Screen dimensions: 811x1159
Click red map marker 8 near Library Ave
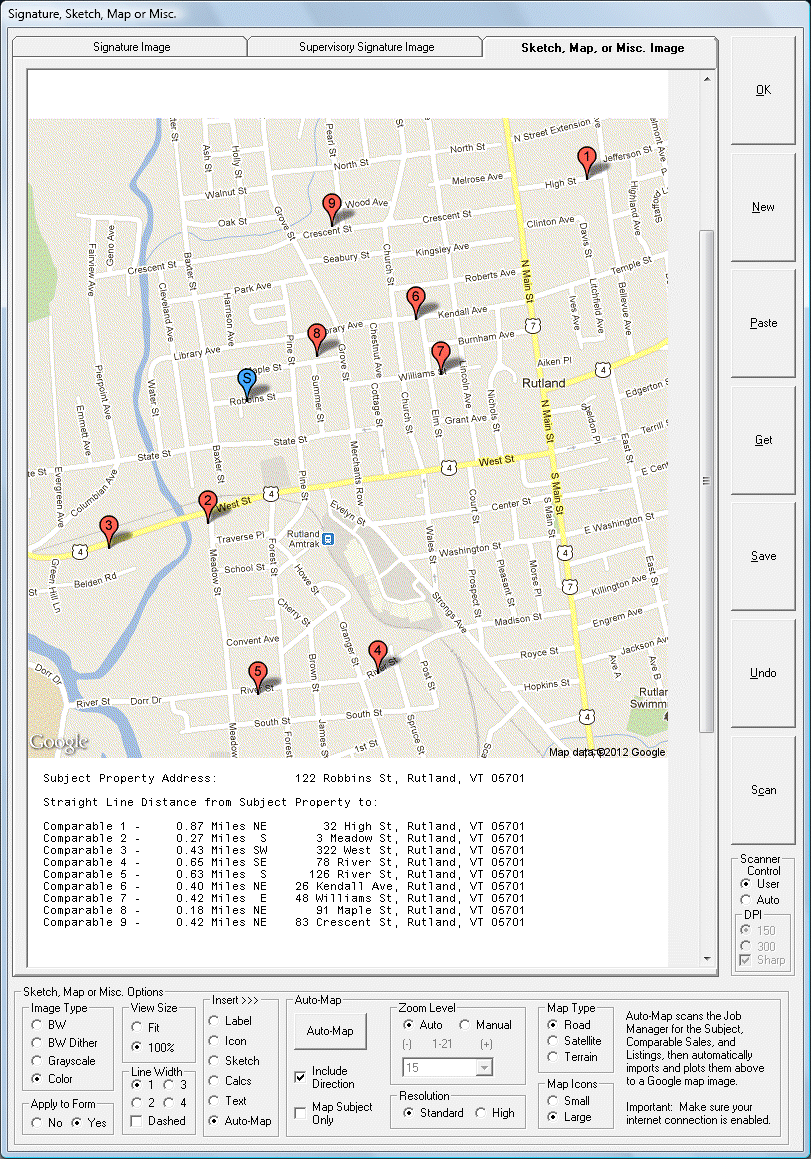tap(316, 339)
